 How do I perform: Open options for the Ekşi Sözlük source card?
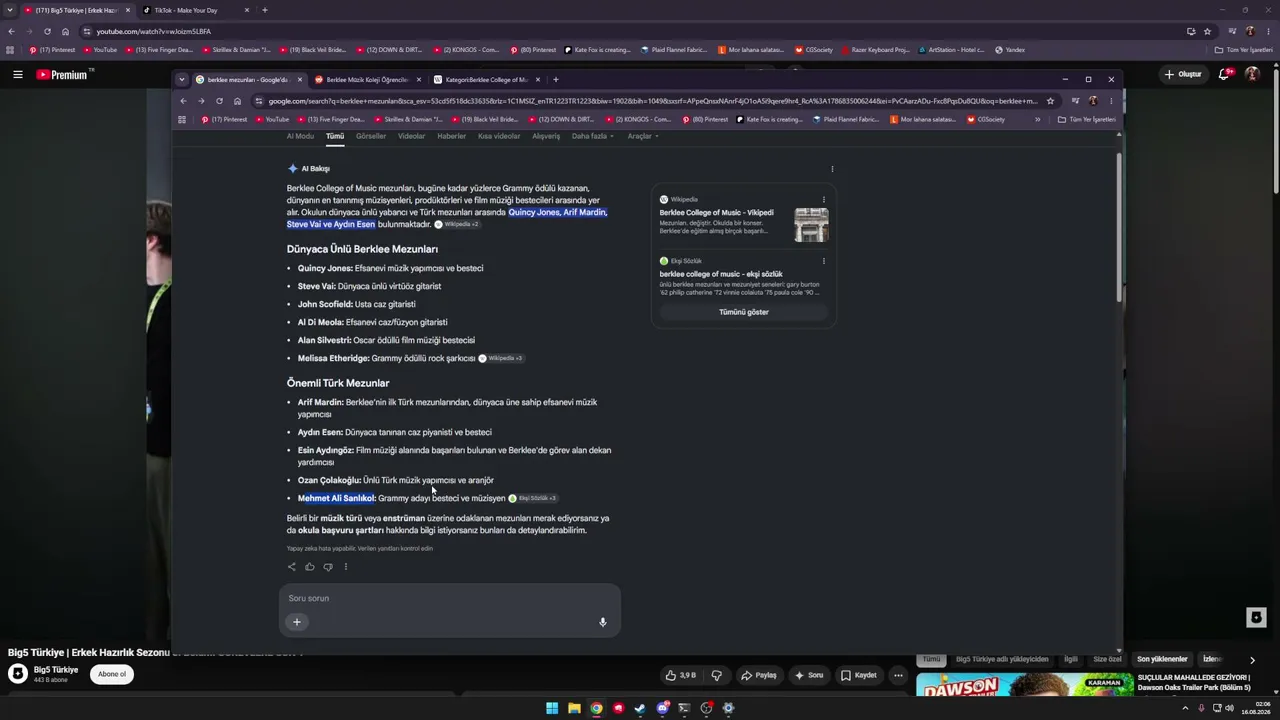pyautogui.click(x=824, y=261)
